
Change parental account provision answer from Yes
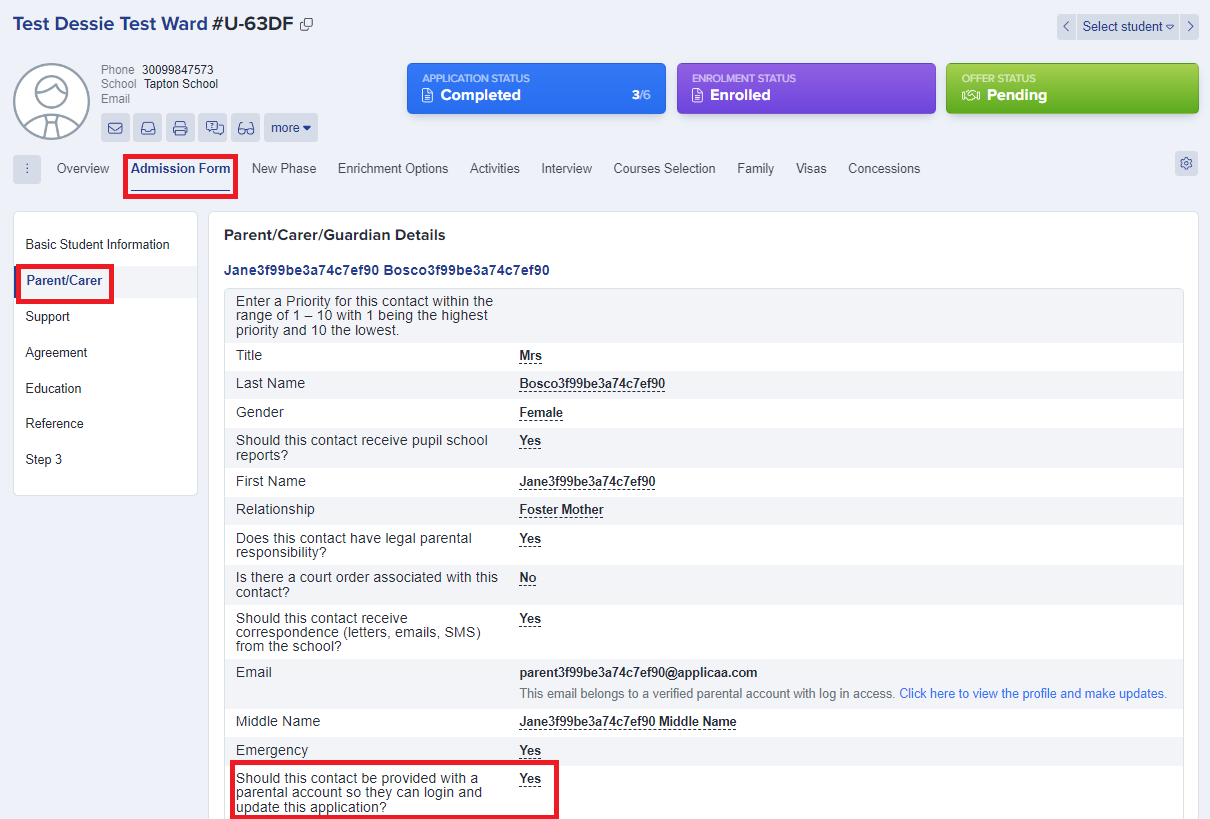(x=530, y=778)
